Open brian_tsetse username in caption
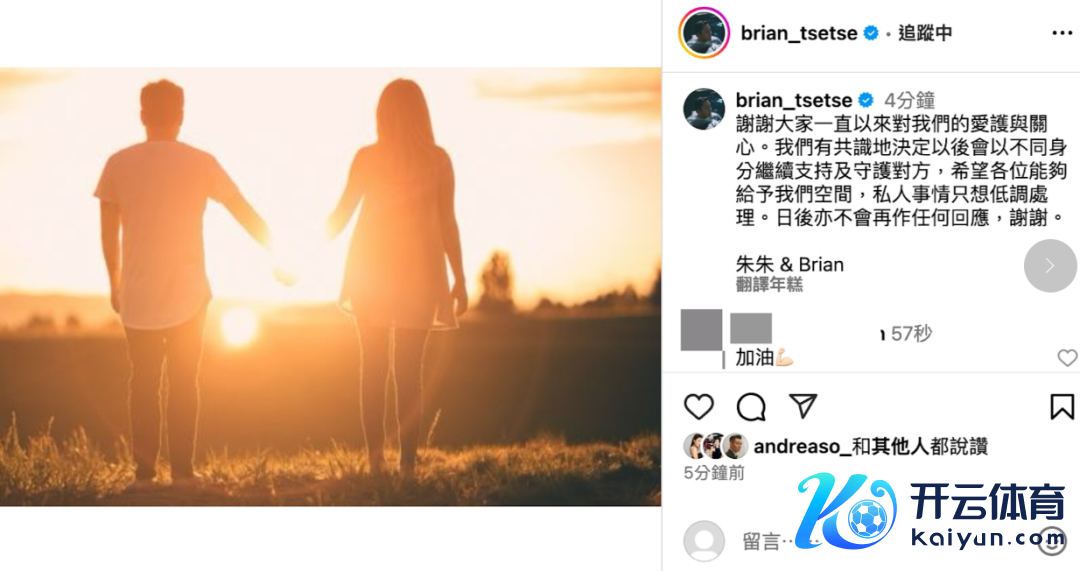The image size is (1080, 571). click(793, 101)
